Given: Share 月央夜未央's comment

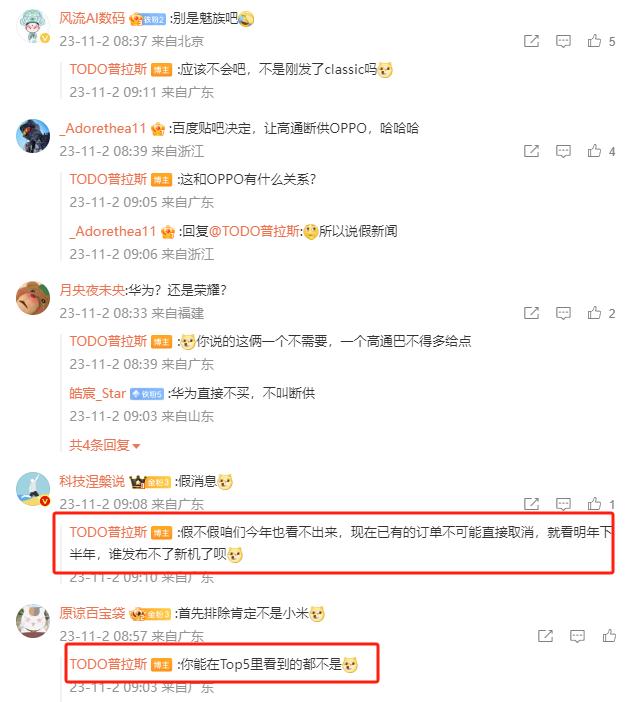Looking at the screenshot, I should tap(531, 313).
